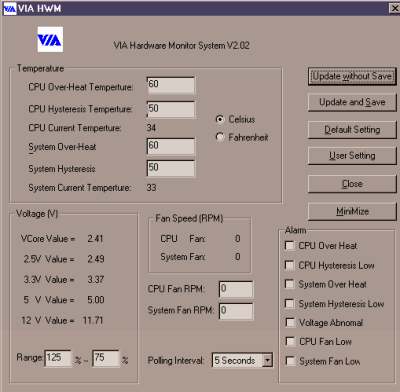Click the Range upper percent field showing 125
This screenshot has height=392, width=400.
click(58, 358)
